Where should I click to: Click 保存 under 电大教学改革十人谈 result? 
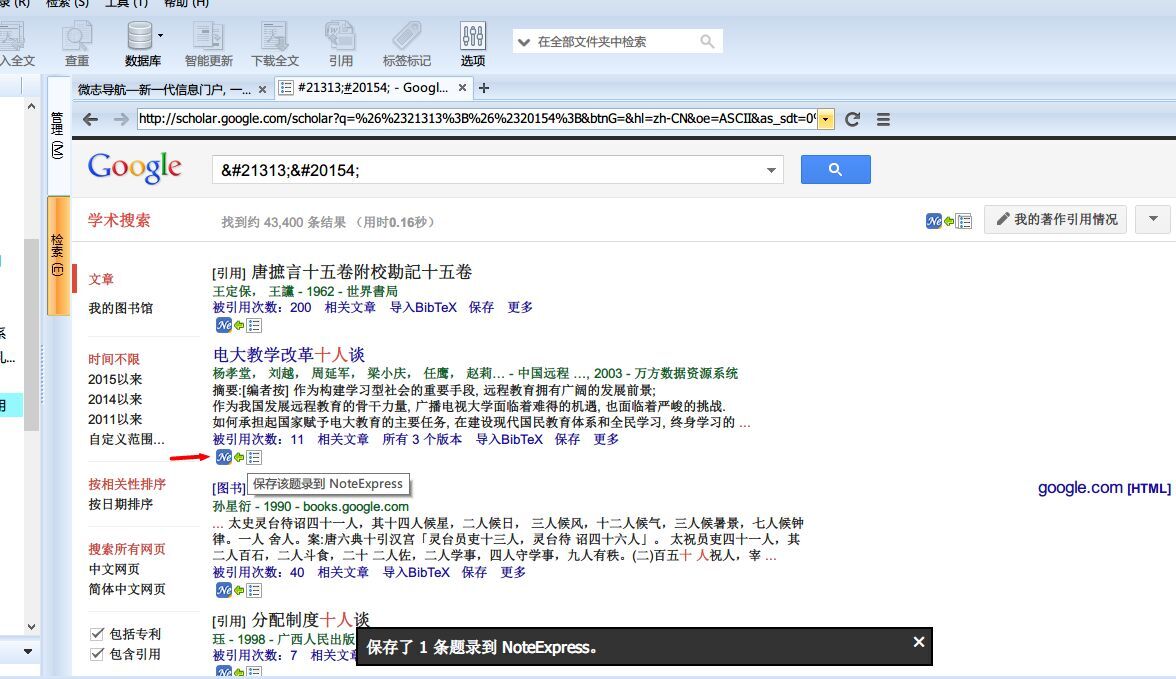pos(567,439)
